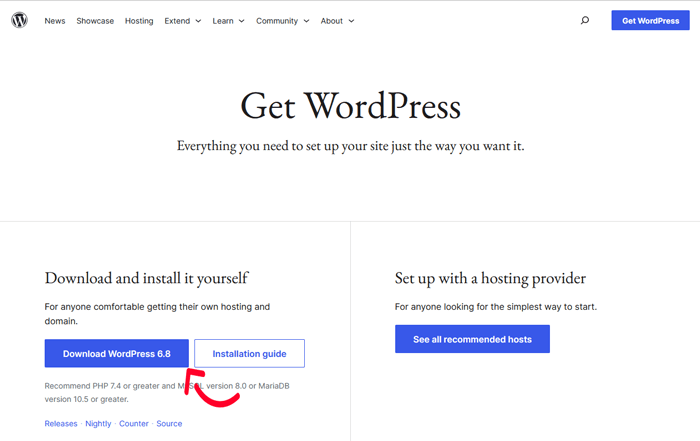Open the Showcase menu item
This screenshot has width=700, height=441.
click(95, 21)
